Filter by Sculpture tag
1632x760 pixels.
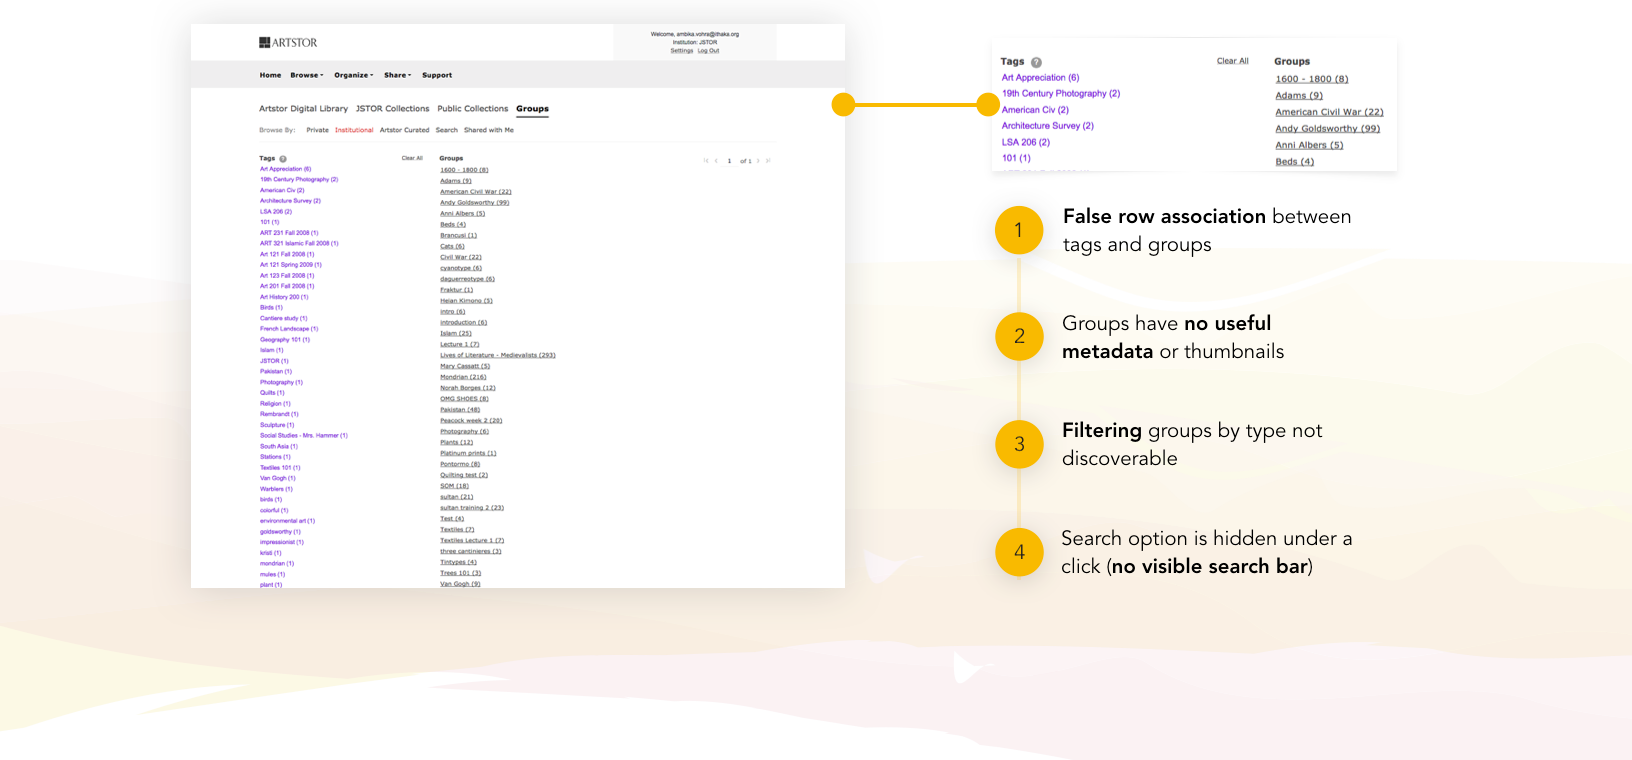tap(277, 425)
